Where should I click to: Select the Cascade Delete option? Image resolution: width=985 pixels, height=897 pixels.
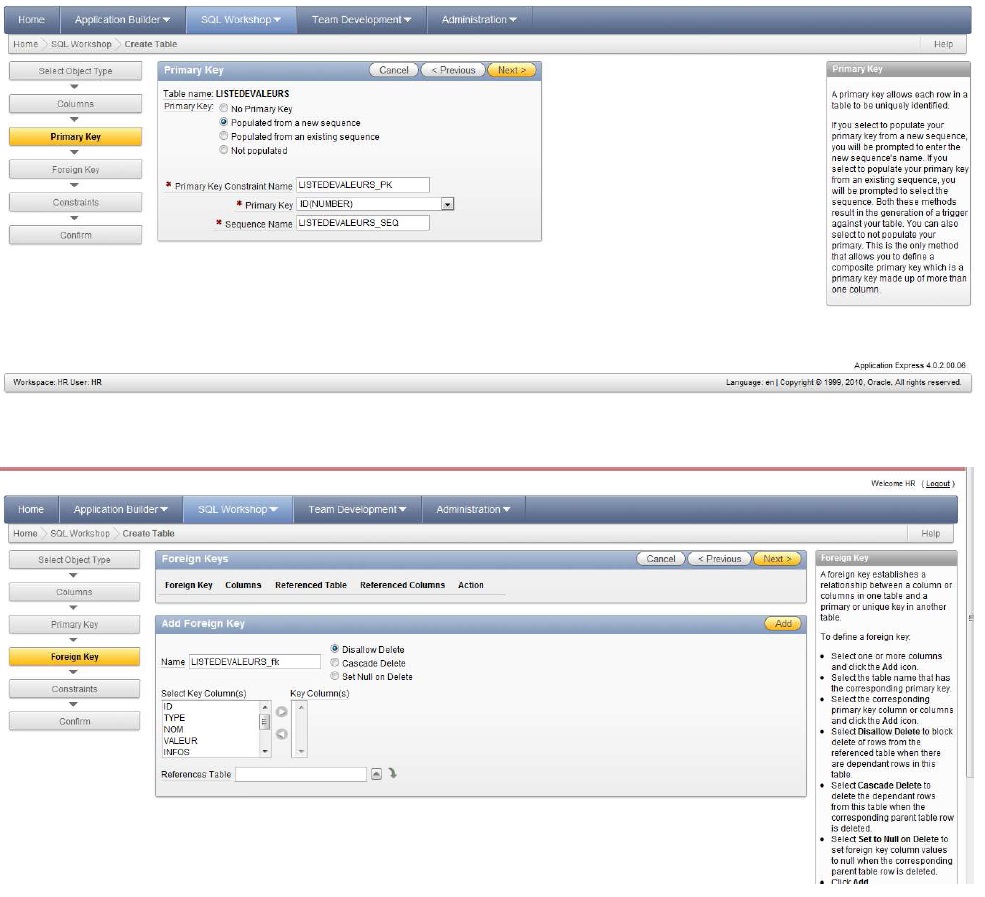click(334, 663)
